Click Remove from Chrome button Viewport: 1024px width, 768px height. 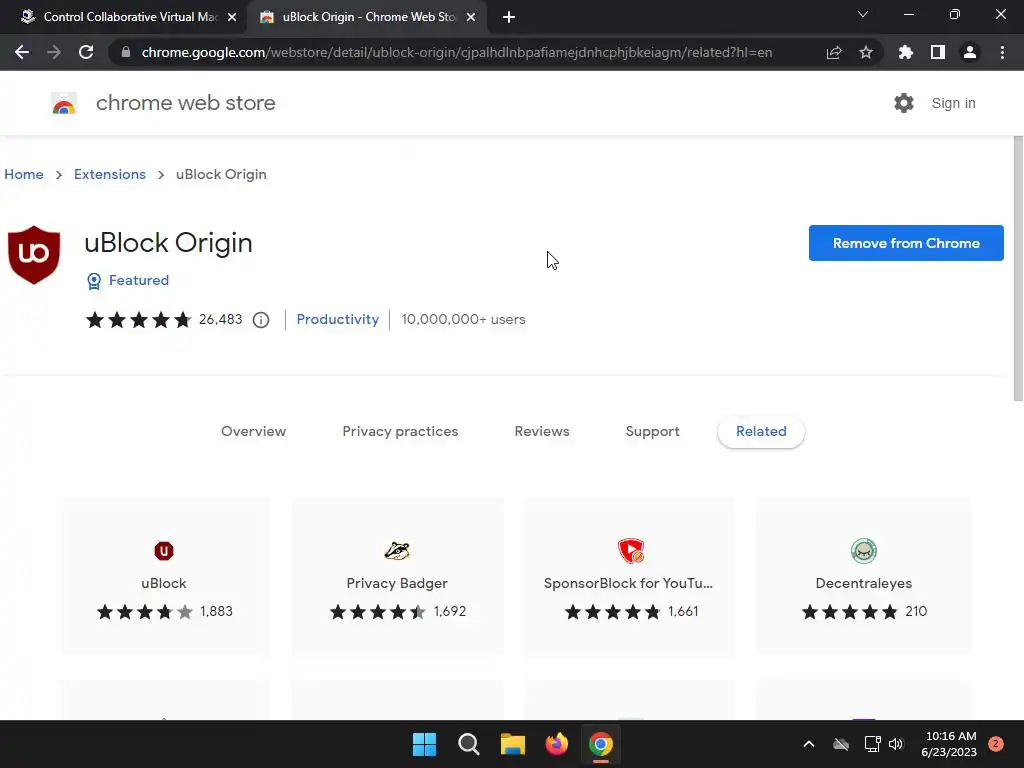(906, 243)
